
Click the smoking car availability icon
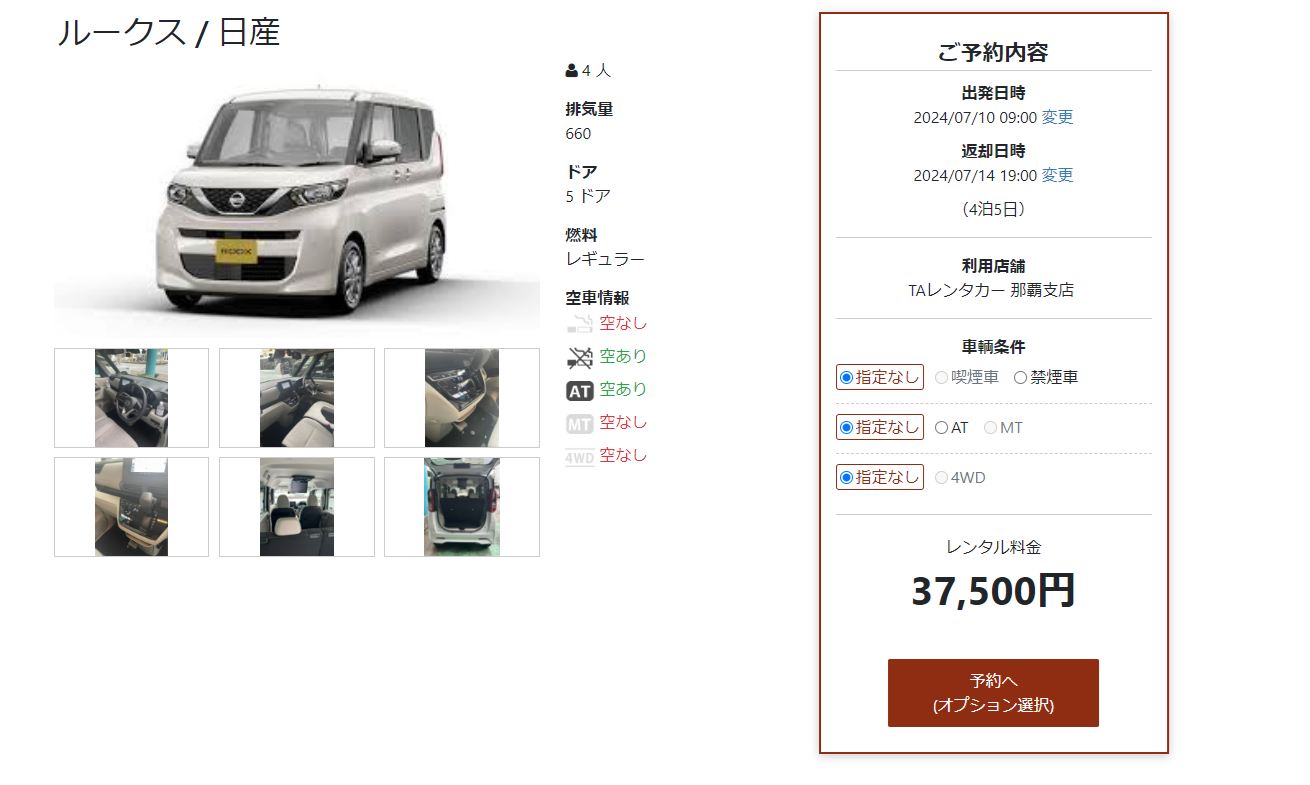580,324
